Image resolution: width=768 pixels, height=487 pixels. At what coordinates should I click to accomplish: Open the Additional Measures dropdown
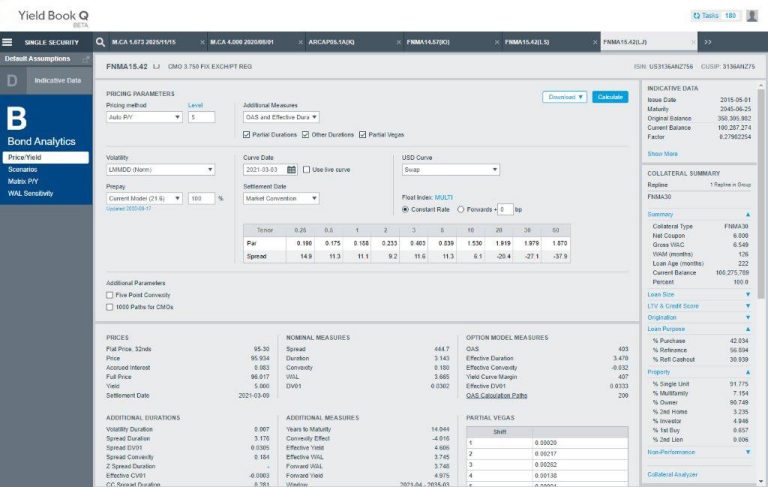point(281,117)
